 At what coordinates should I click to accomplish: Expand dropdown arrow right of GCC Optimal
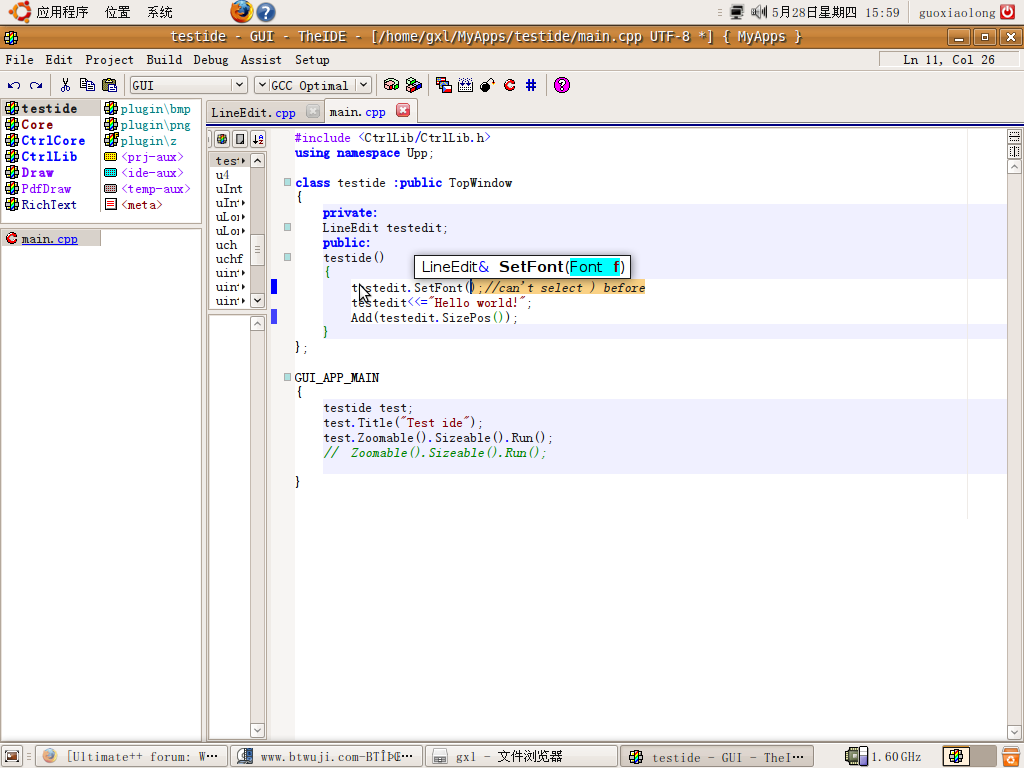coord(362,86)
